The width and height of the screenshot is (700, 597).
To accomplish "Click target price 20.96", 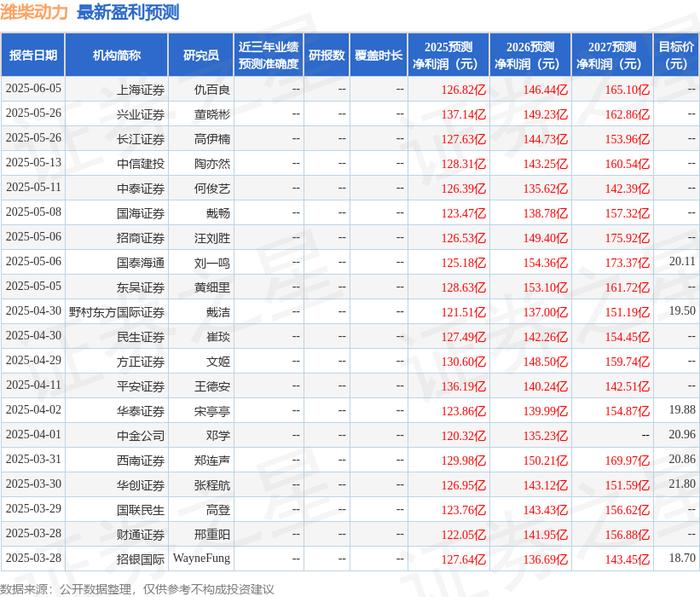I will 682,434.
